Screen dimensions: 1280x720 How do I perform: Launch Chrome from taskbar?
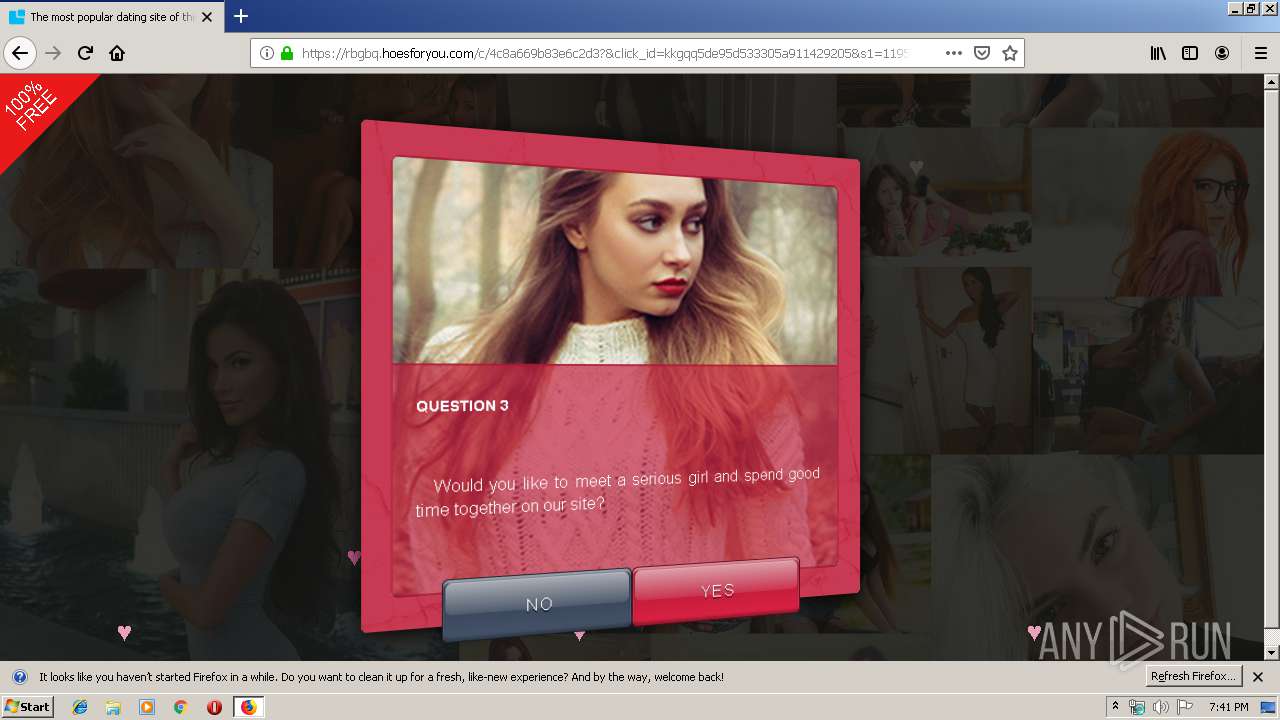(x=180, y=707)
